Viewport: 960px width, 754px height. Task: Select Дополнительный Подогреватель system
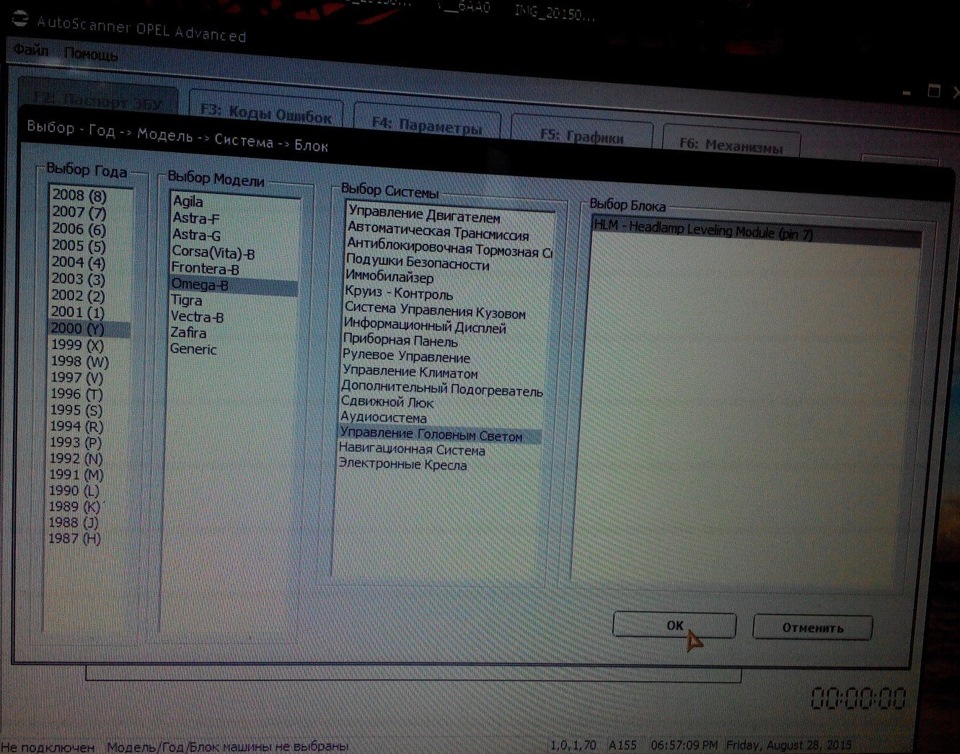(x=442, y=389)
